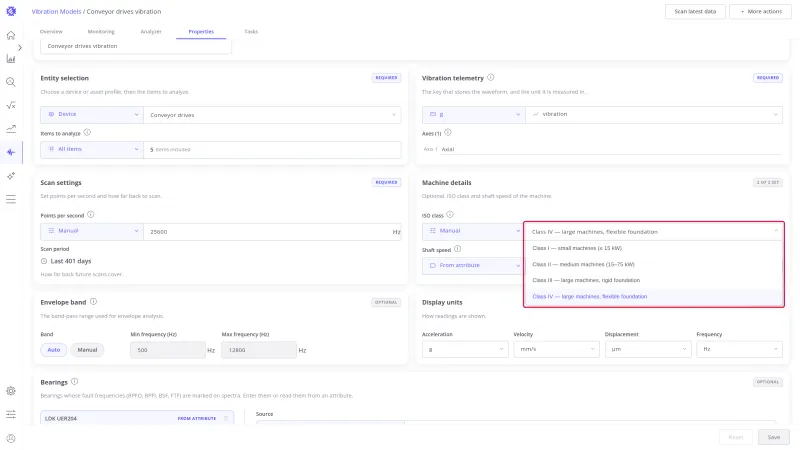The image size is (800, 450).
Task: Select the LDK UER204 bearing entry
Action: pyautogui.click(x=137, y=418)
